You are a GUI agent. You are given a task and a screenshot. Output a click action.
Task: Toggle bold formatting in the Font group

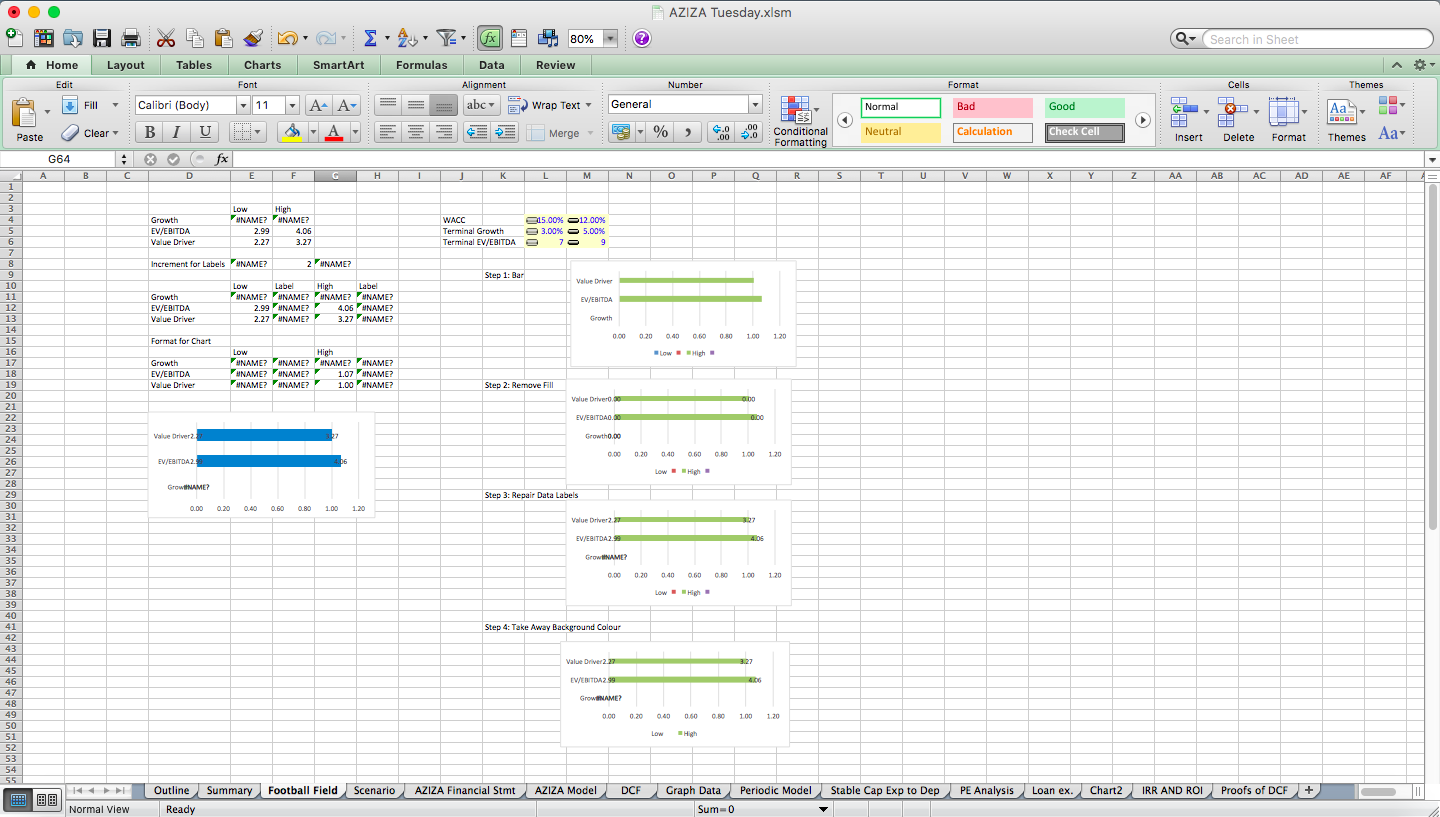pos(149,131)
